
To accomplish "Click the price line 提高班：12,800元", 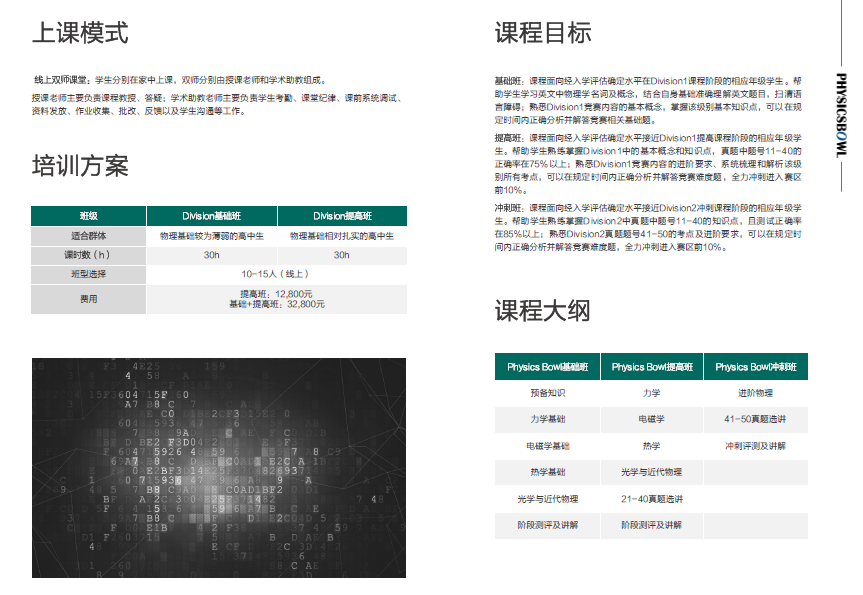I will (276, 294).
